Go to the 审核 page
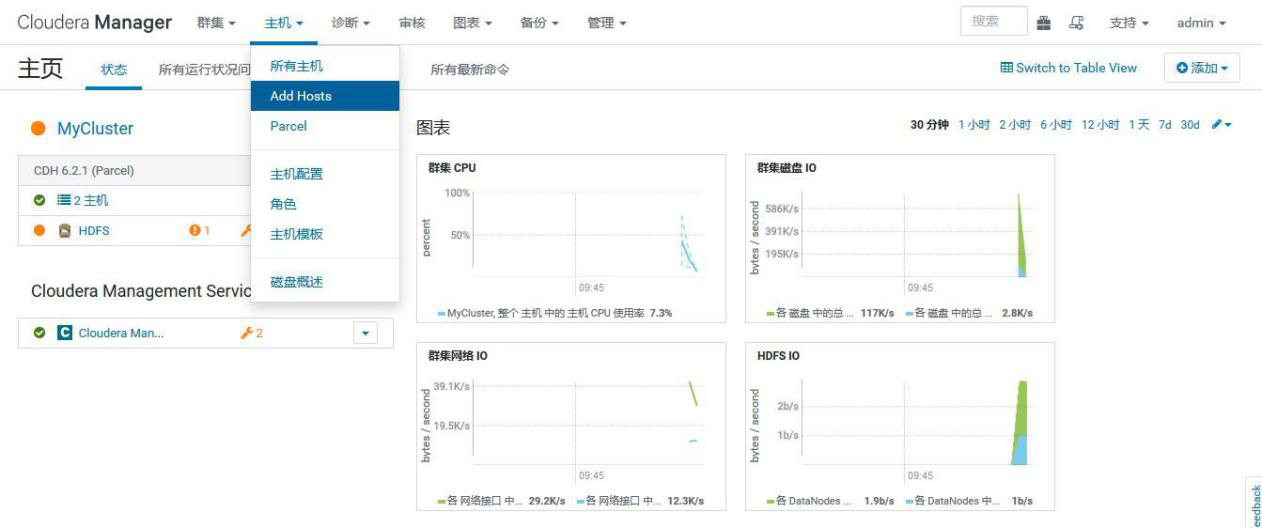1262x528 pixels. tap(412, 23)
